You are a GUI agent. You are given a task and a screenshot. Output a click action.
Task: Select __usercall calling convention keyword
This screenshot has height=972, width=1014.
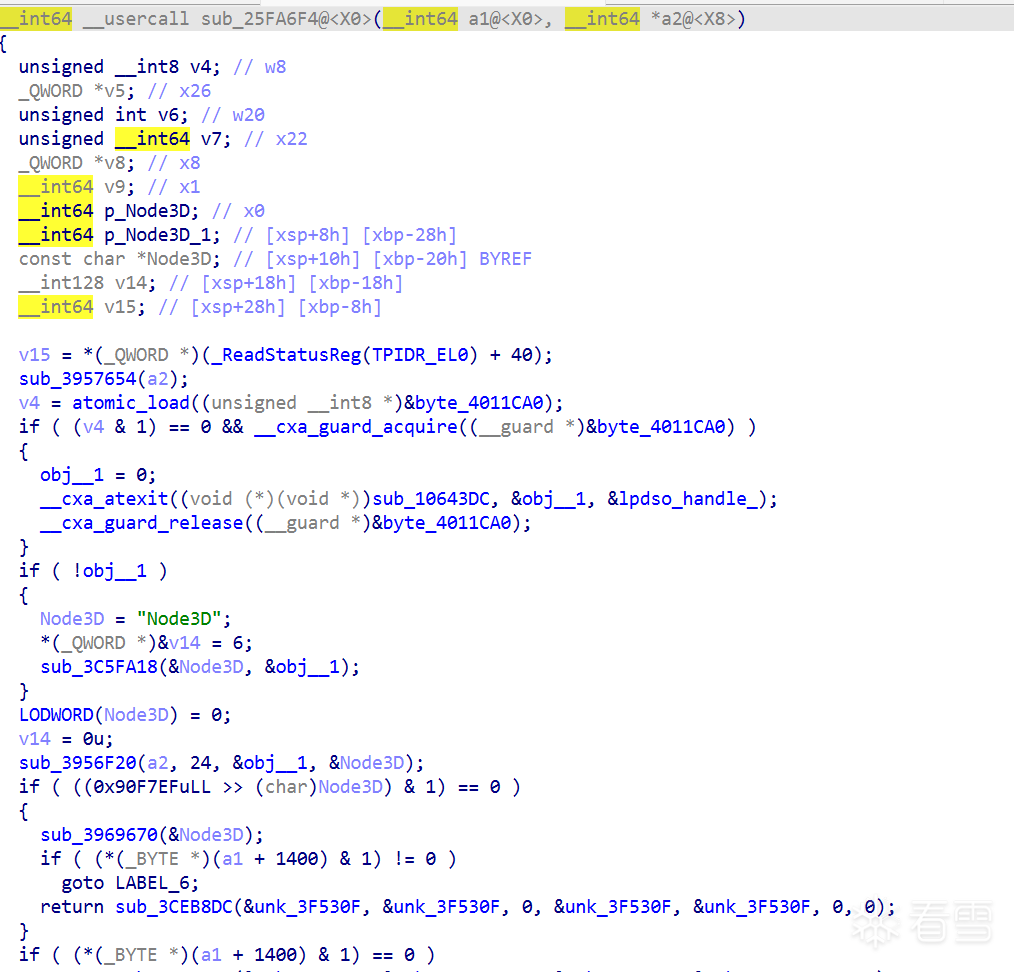tap(136, 19)
